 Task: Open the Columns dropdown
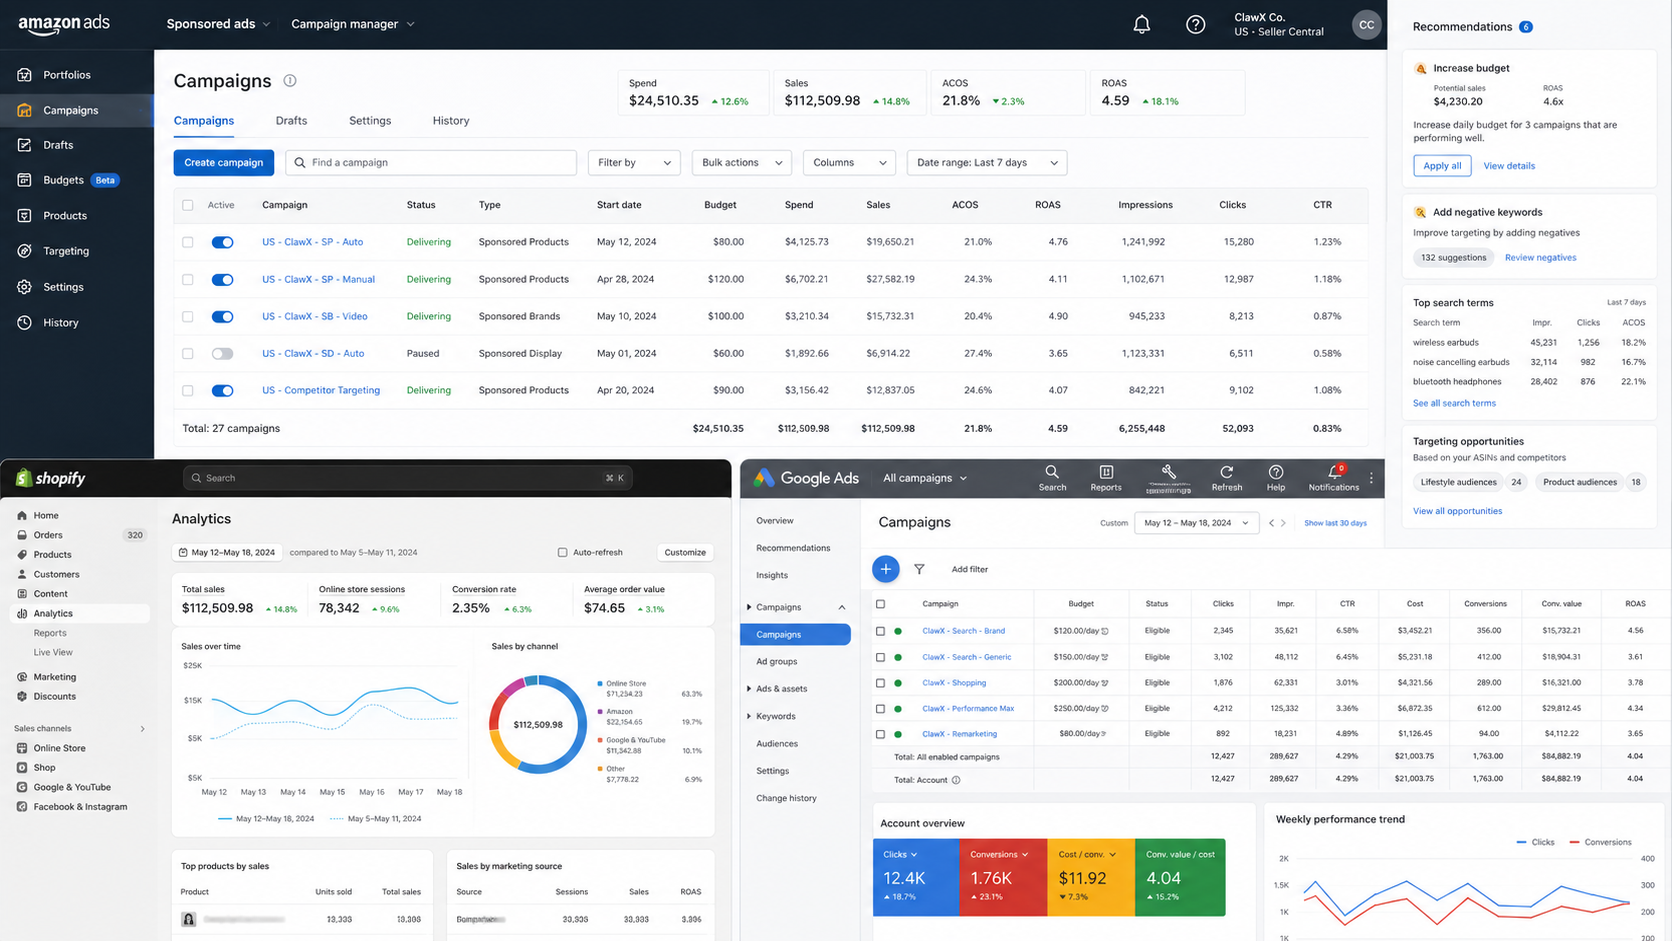pos(848,162)
